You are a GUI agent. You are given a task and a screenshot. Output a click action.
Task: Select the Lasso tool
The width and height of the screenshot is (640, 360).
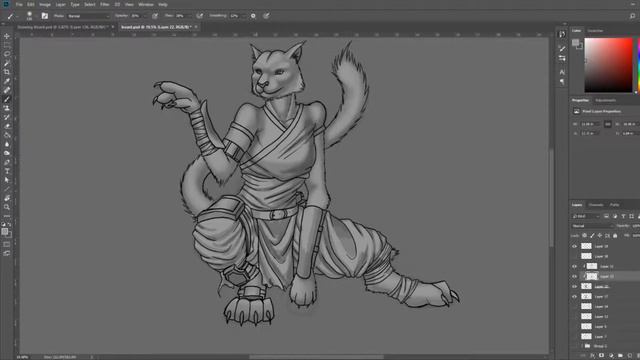[7, 54]
